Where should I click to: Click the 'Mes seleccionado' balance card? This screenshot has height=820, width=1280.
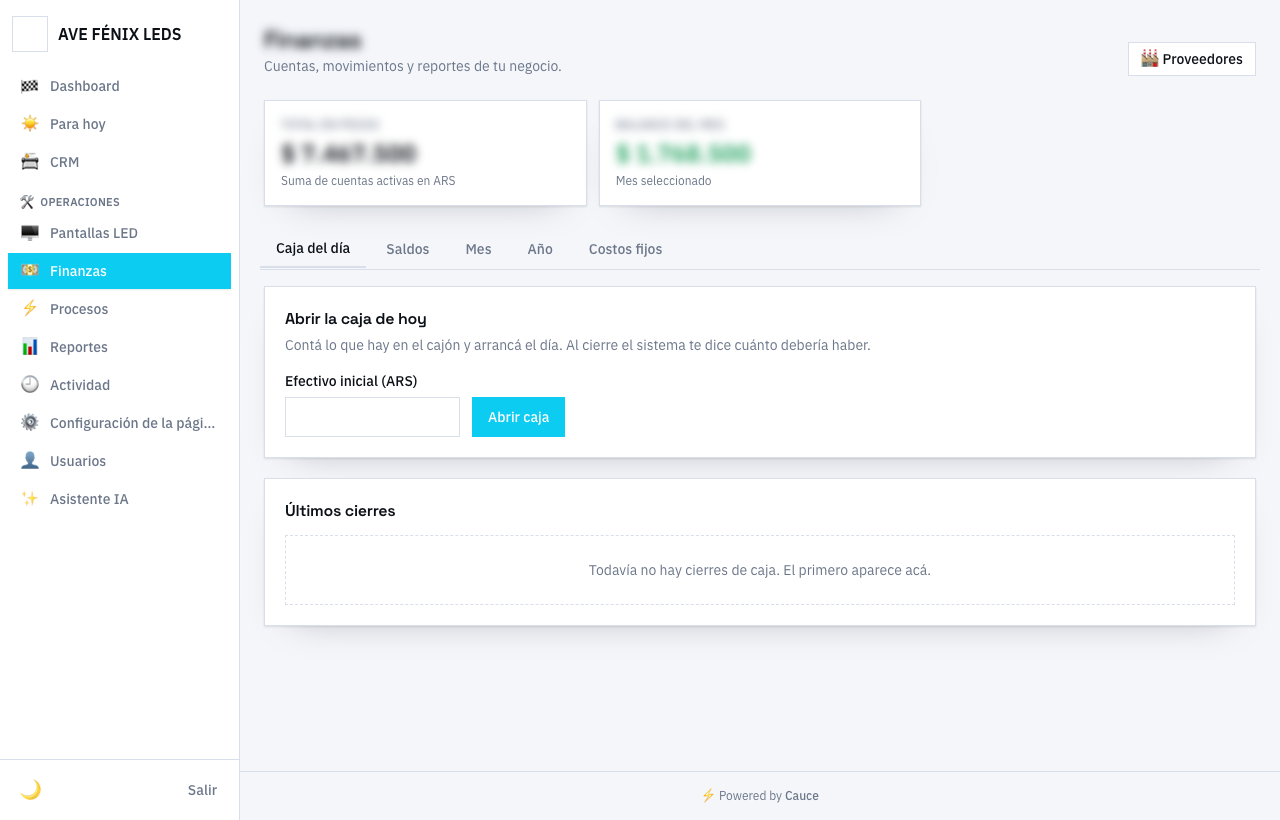(760, 153)
